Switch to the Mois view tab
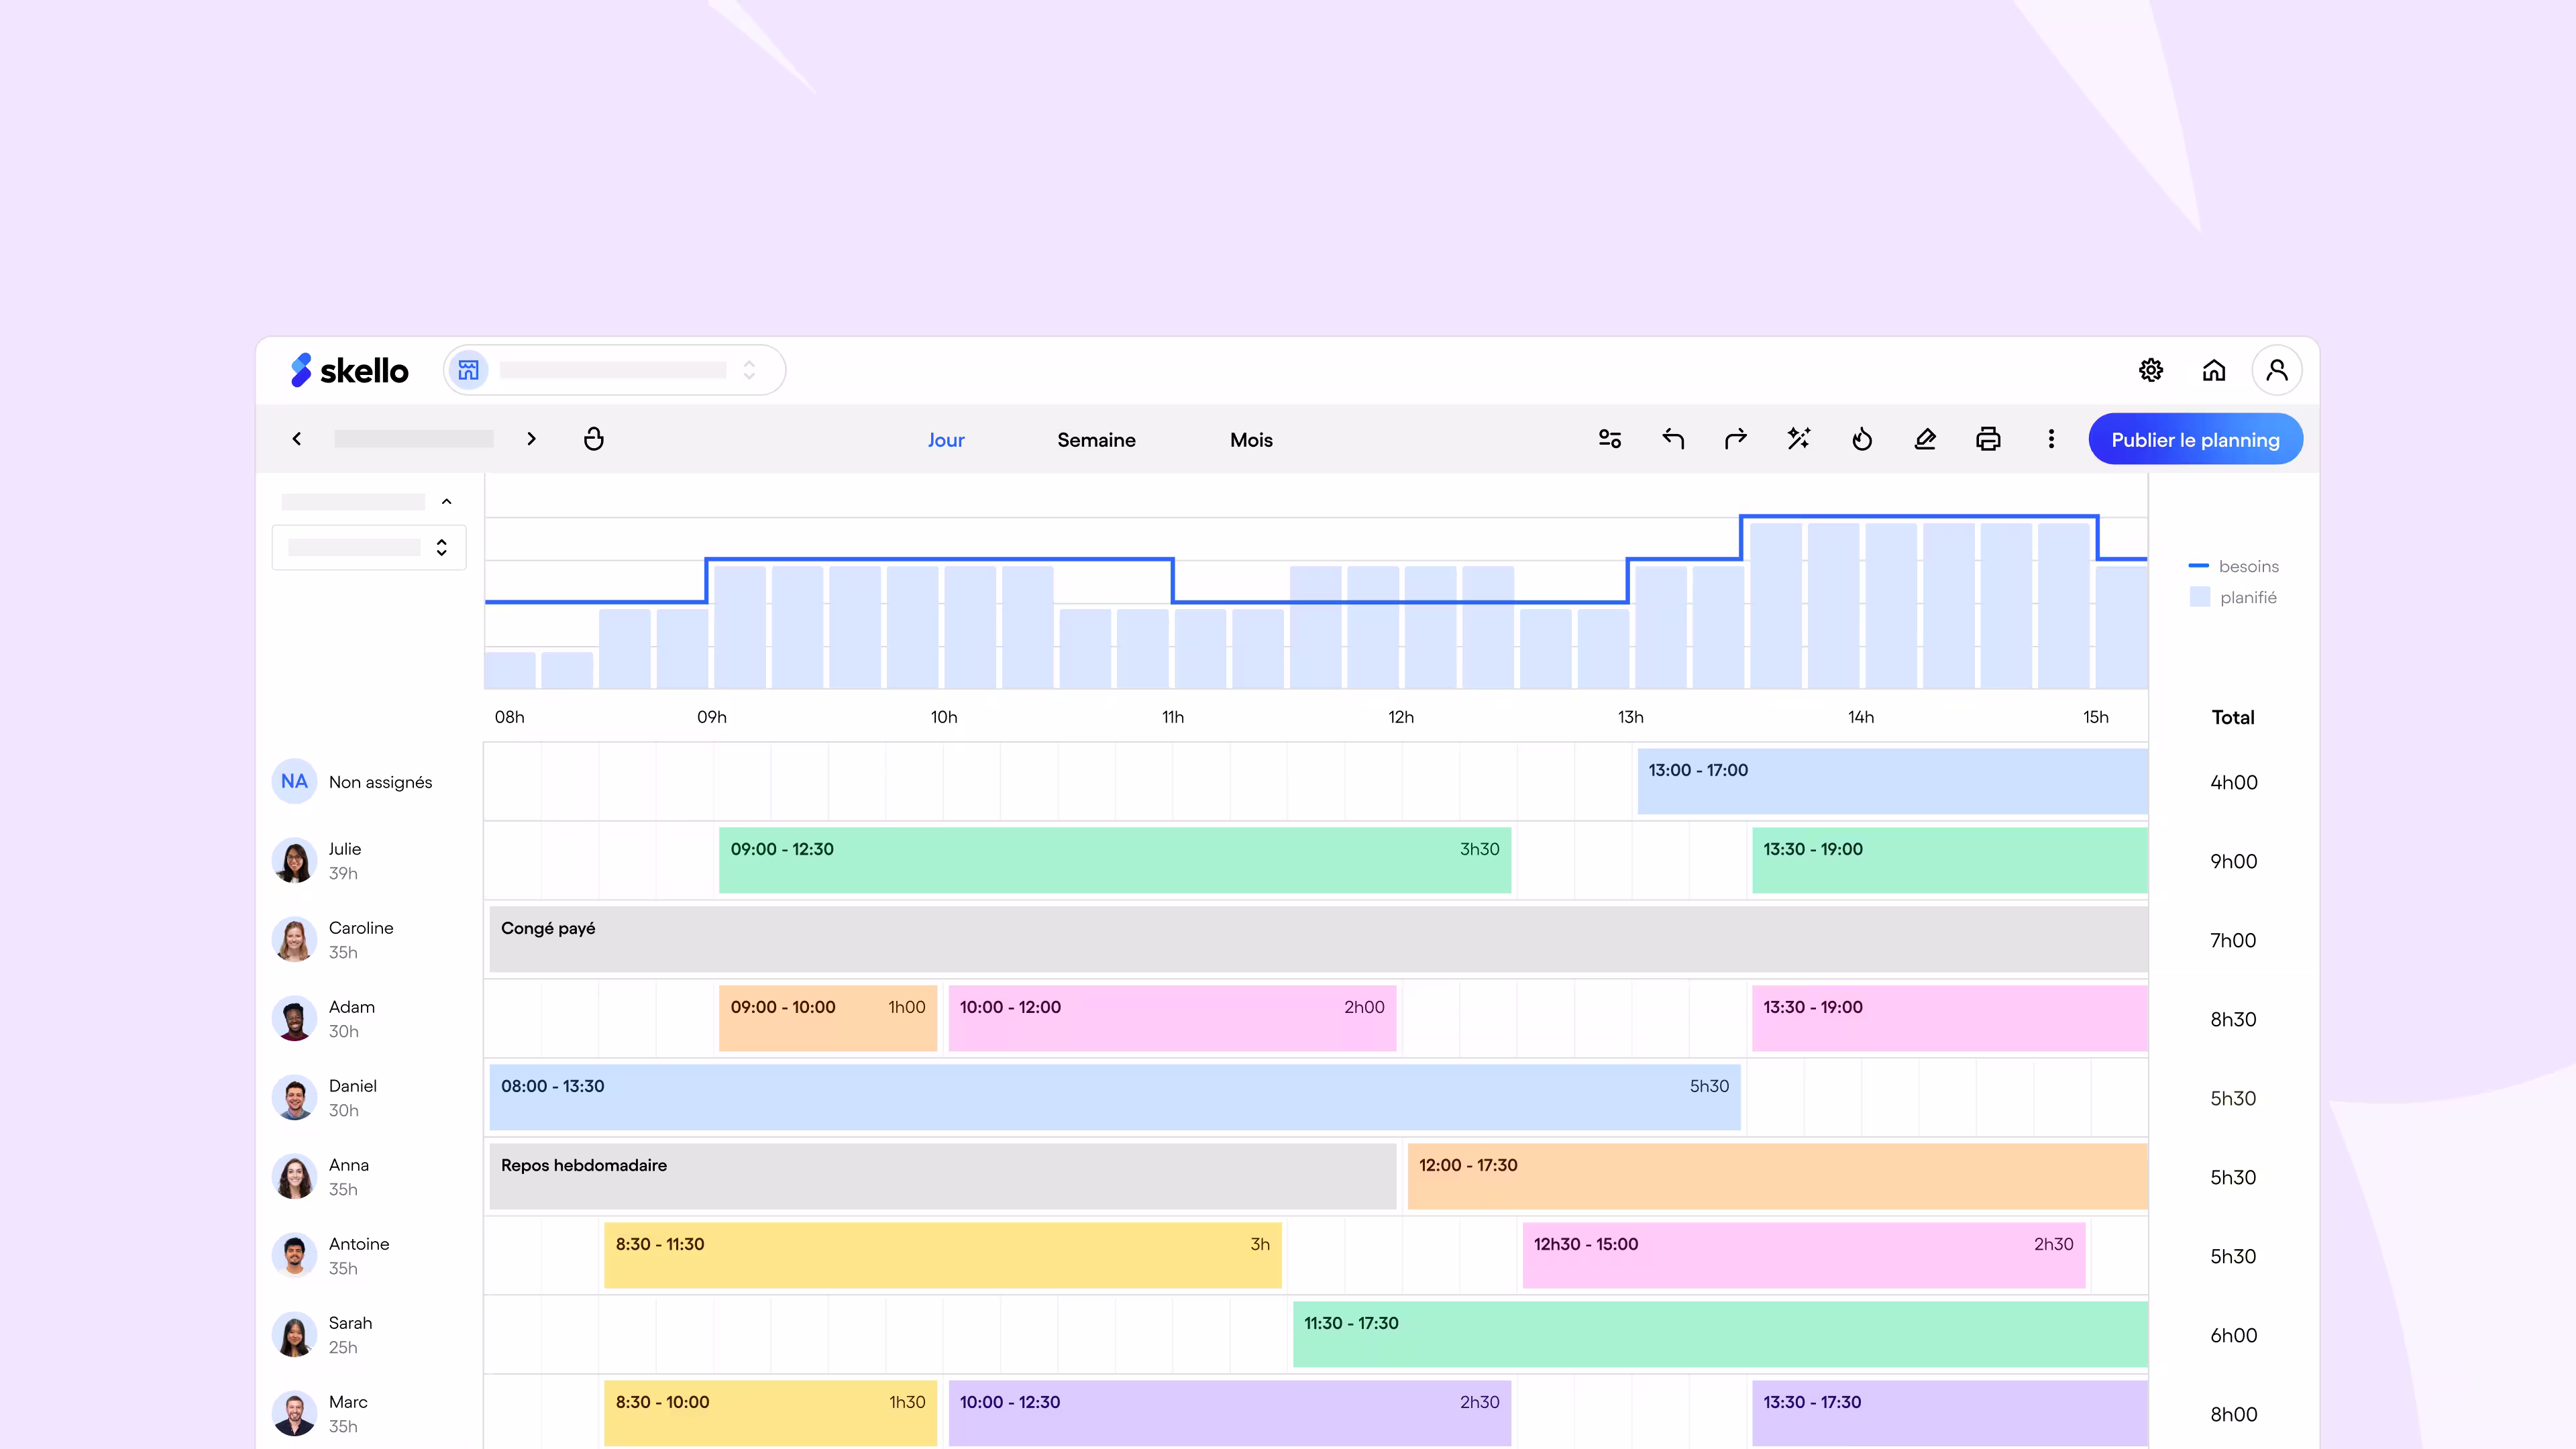The height and width of the screenshot is (1449, 2576). [x=1251, y=440]
